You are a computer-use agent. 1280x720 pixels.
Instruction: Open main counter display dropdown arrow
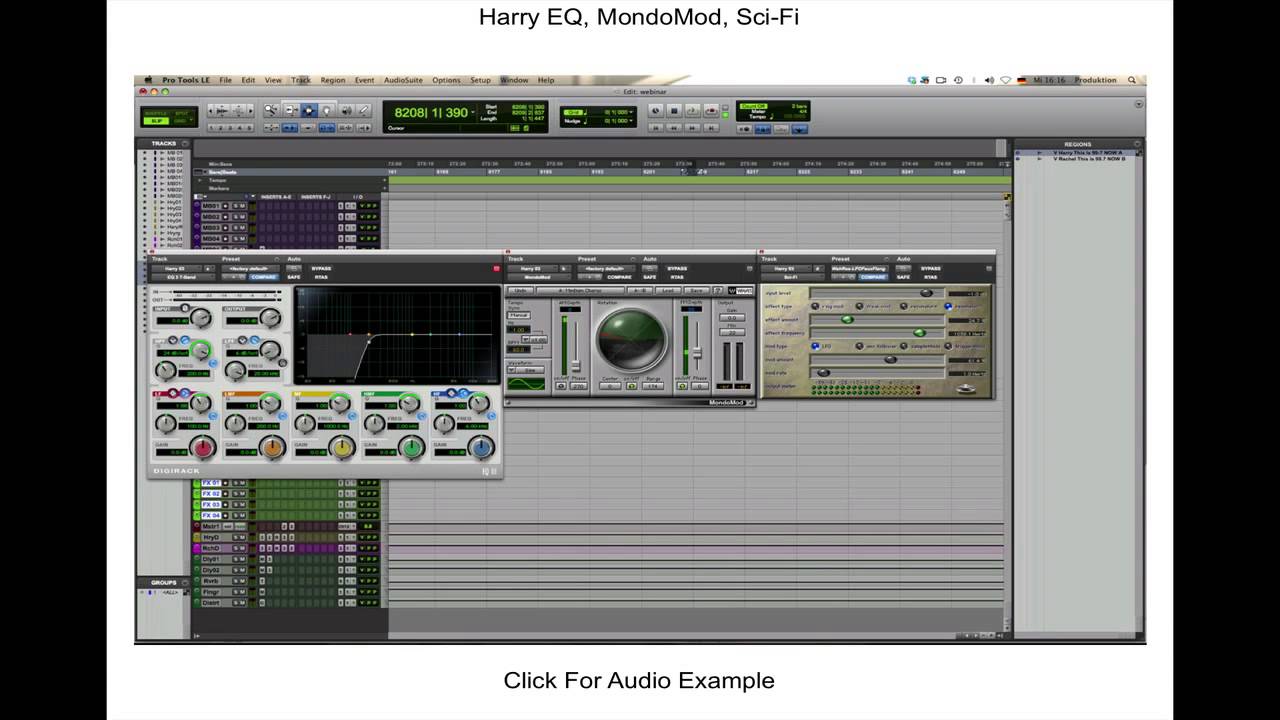pos(473,112)
